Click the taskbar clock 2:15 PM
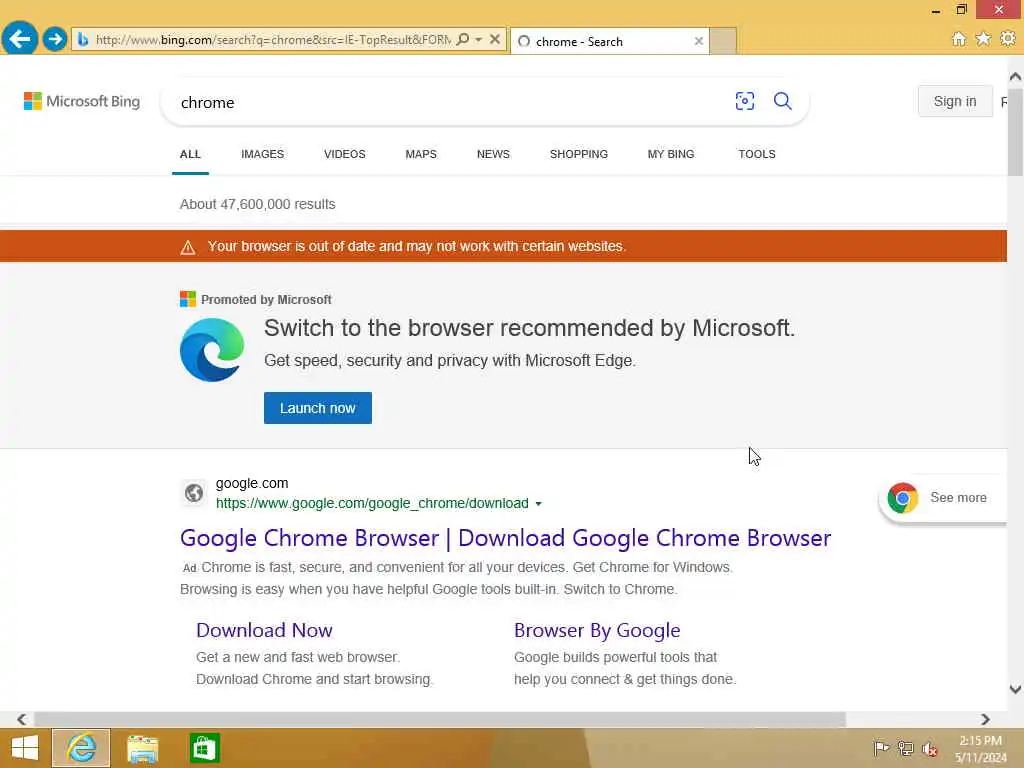This screenshot has width=1024, height=768. tap(980, 741)
